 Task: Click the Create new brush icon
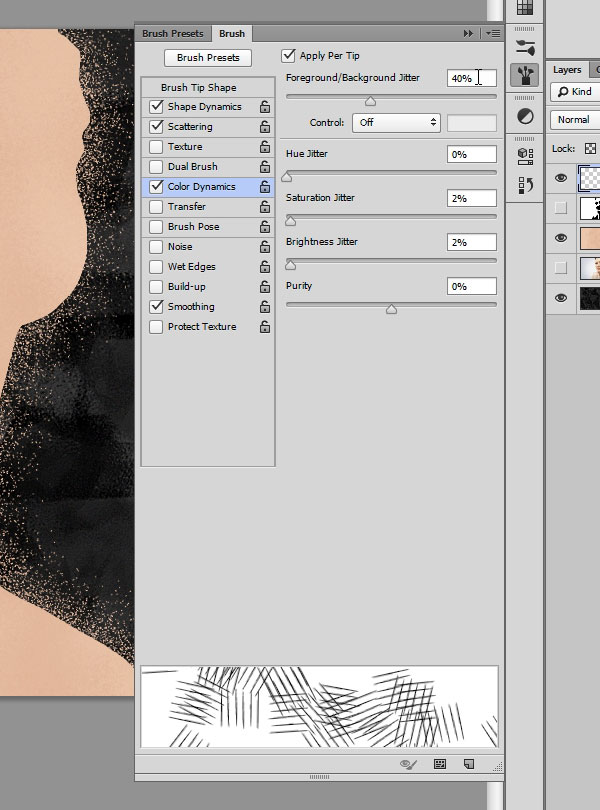467,764
